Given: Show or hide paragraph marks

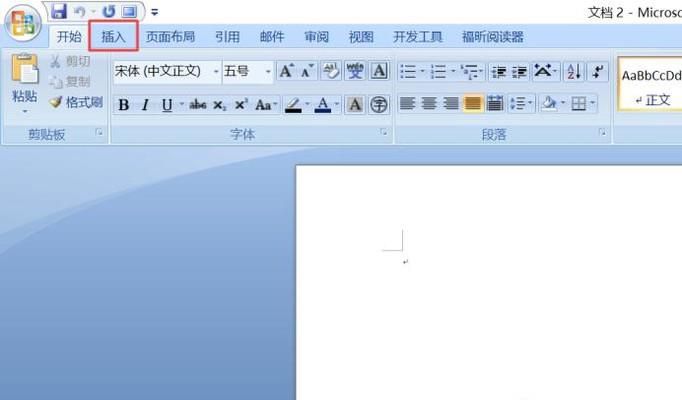Looking at the screenshot, I should 598,71.
